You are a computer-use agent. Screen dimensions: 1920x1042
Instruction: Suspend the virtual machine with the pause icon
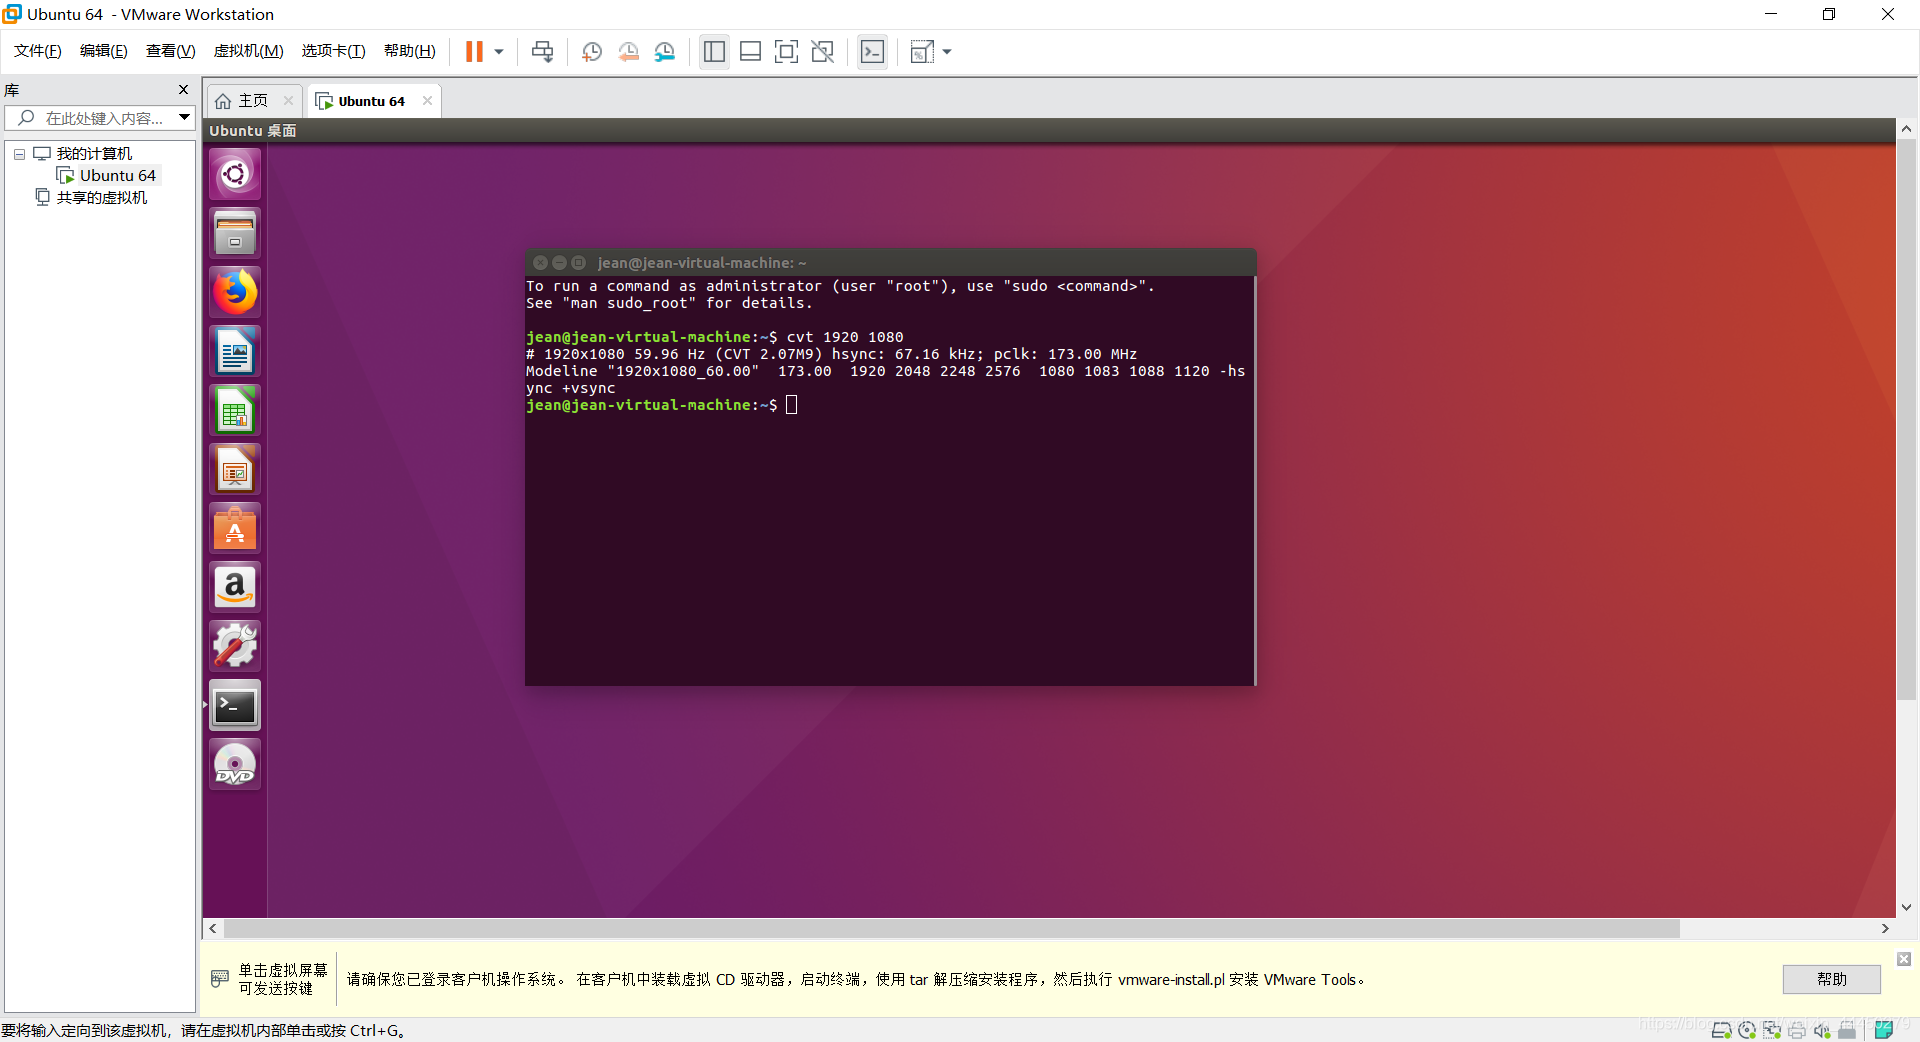pos(477,51)
